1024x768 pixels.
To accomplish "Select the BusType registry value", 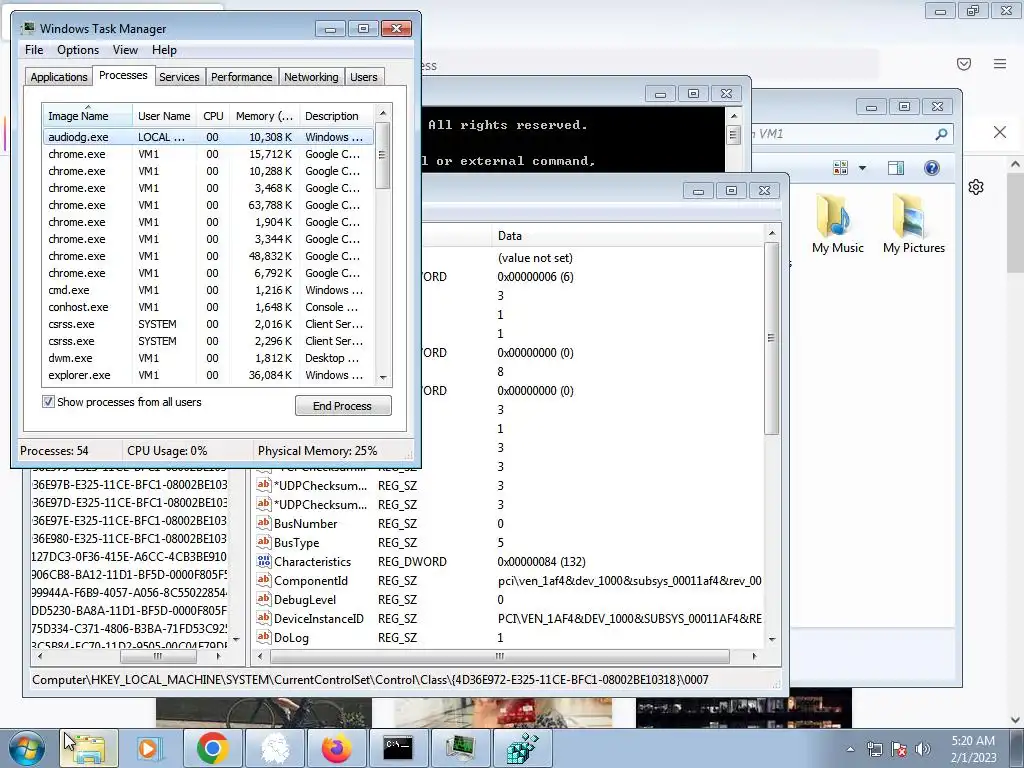I will [296, 543].
